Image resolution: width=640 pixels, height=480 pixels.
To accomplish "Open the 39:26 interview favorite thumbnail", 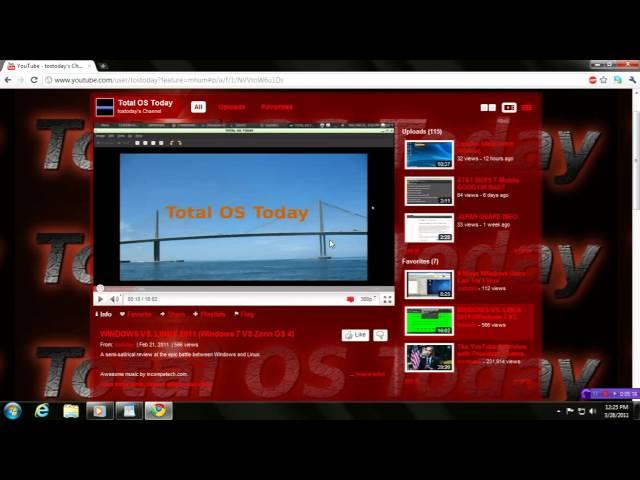I will tap(429, 358).
